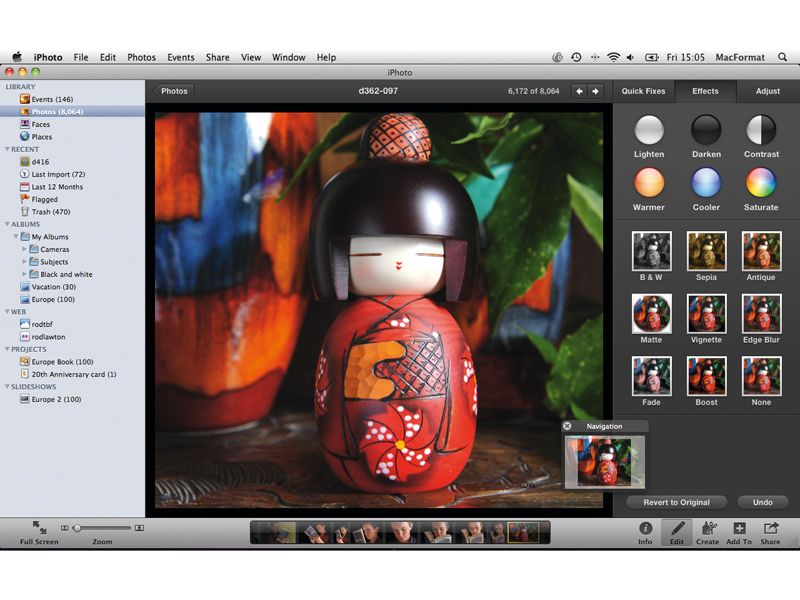Switch to the Effects tab
This screenshot has width=800, height=600.
[705, 91]
